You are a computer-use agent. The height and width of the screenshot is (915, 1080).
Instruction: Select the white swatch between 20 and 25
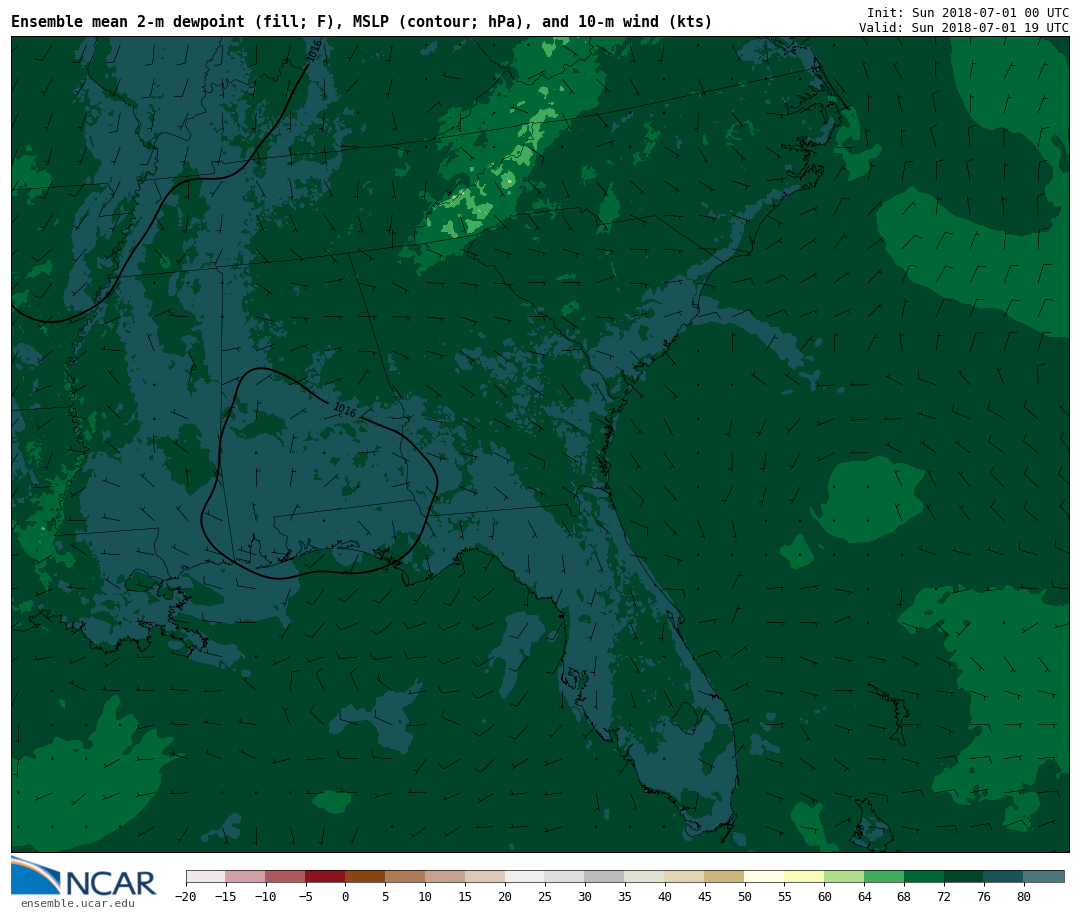[525, 877]
